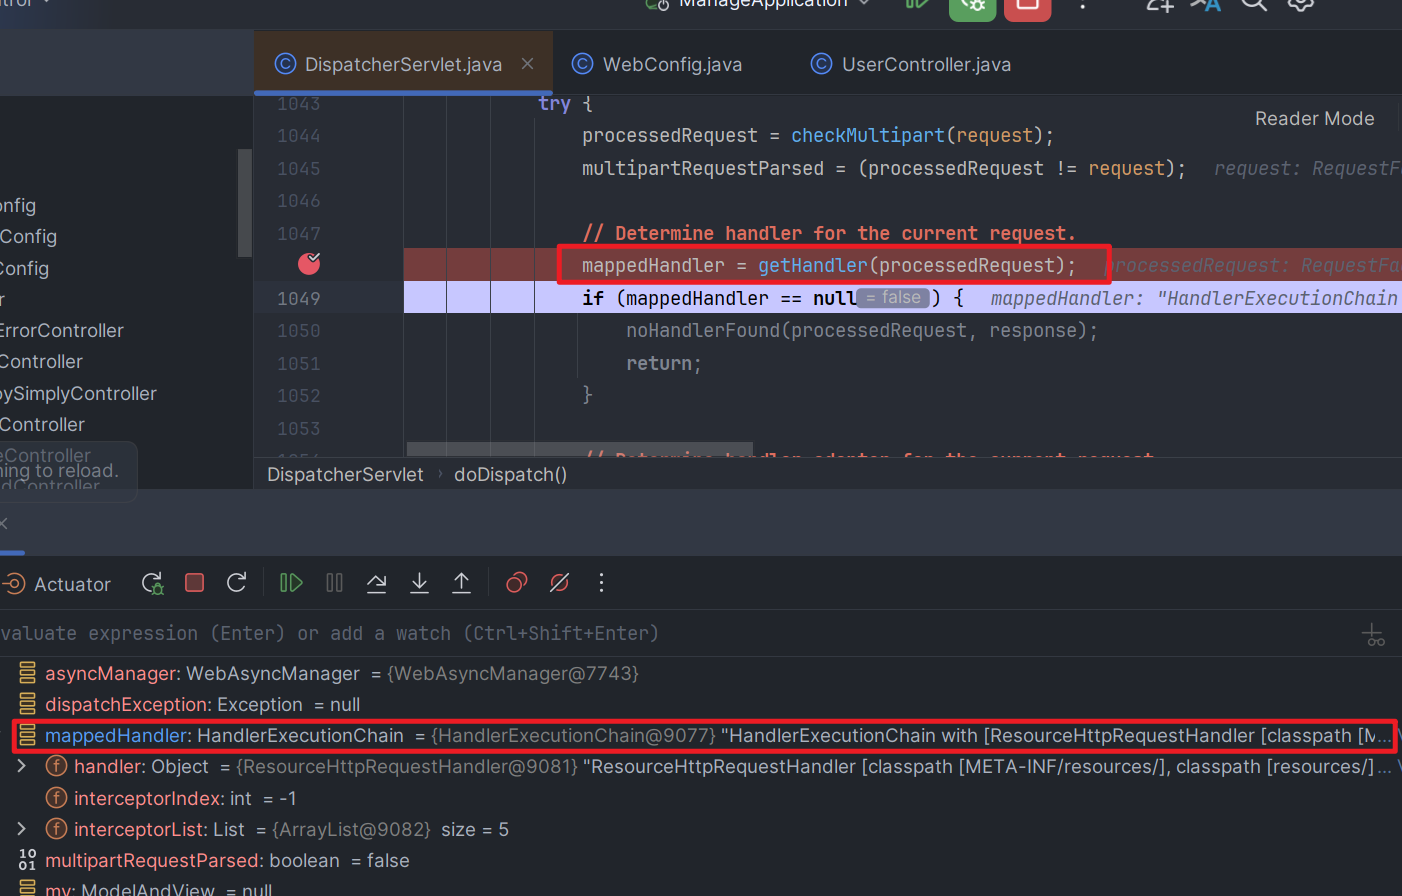This screenshot has width=1402, height=896.
Task: Click the add user collaboration icon
Action: [x=1159, y=5]
